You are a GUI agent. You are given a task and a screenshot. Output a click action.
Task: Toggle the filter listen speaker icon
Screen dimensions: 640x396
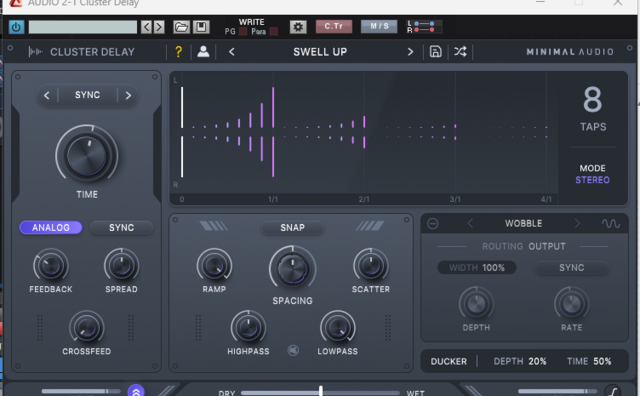point(293,351)
